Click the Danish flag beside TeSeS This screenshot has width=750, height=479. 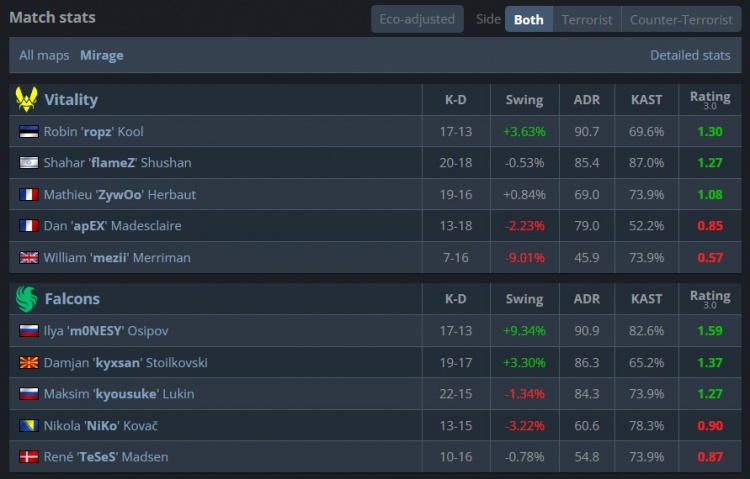pyautogui.click(x=28, y=457)
